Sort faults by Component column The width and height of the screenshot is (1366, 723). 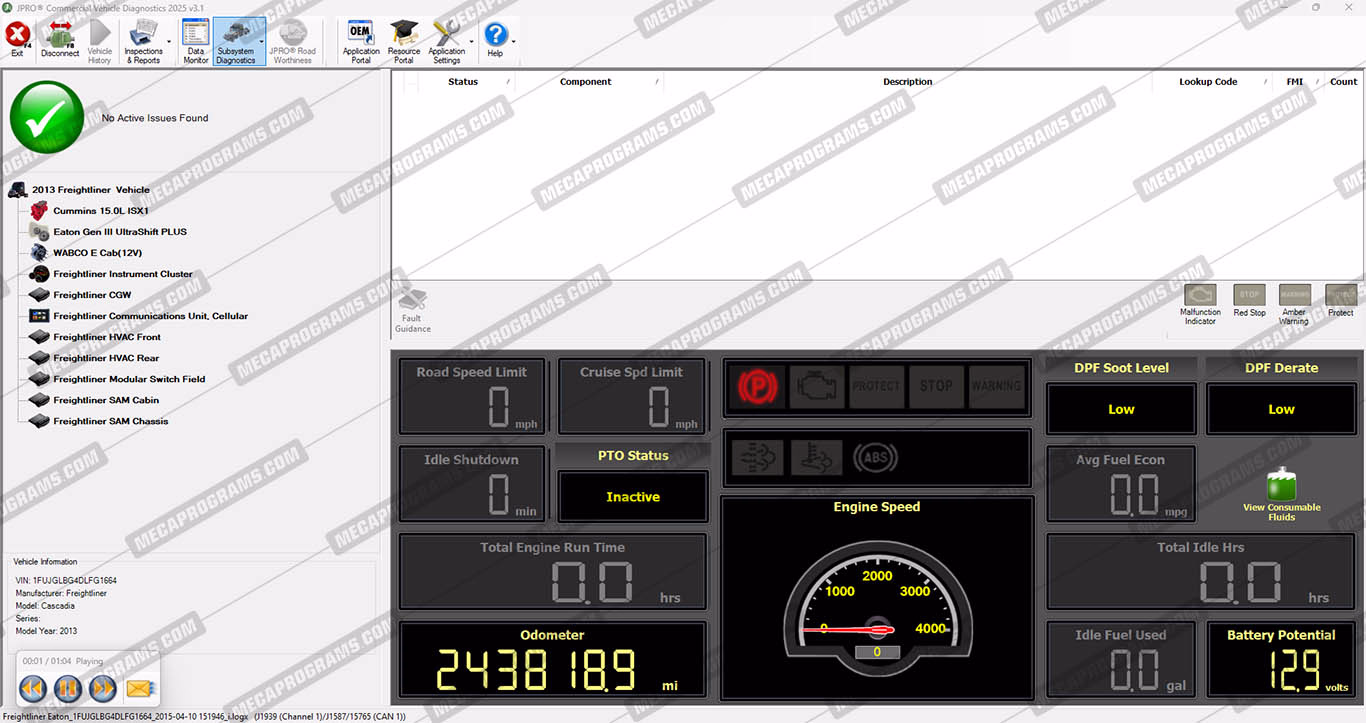[586, 82]
